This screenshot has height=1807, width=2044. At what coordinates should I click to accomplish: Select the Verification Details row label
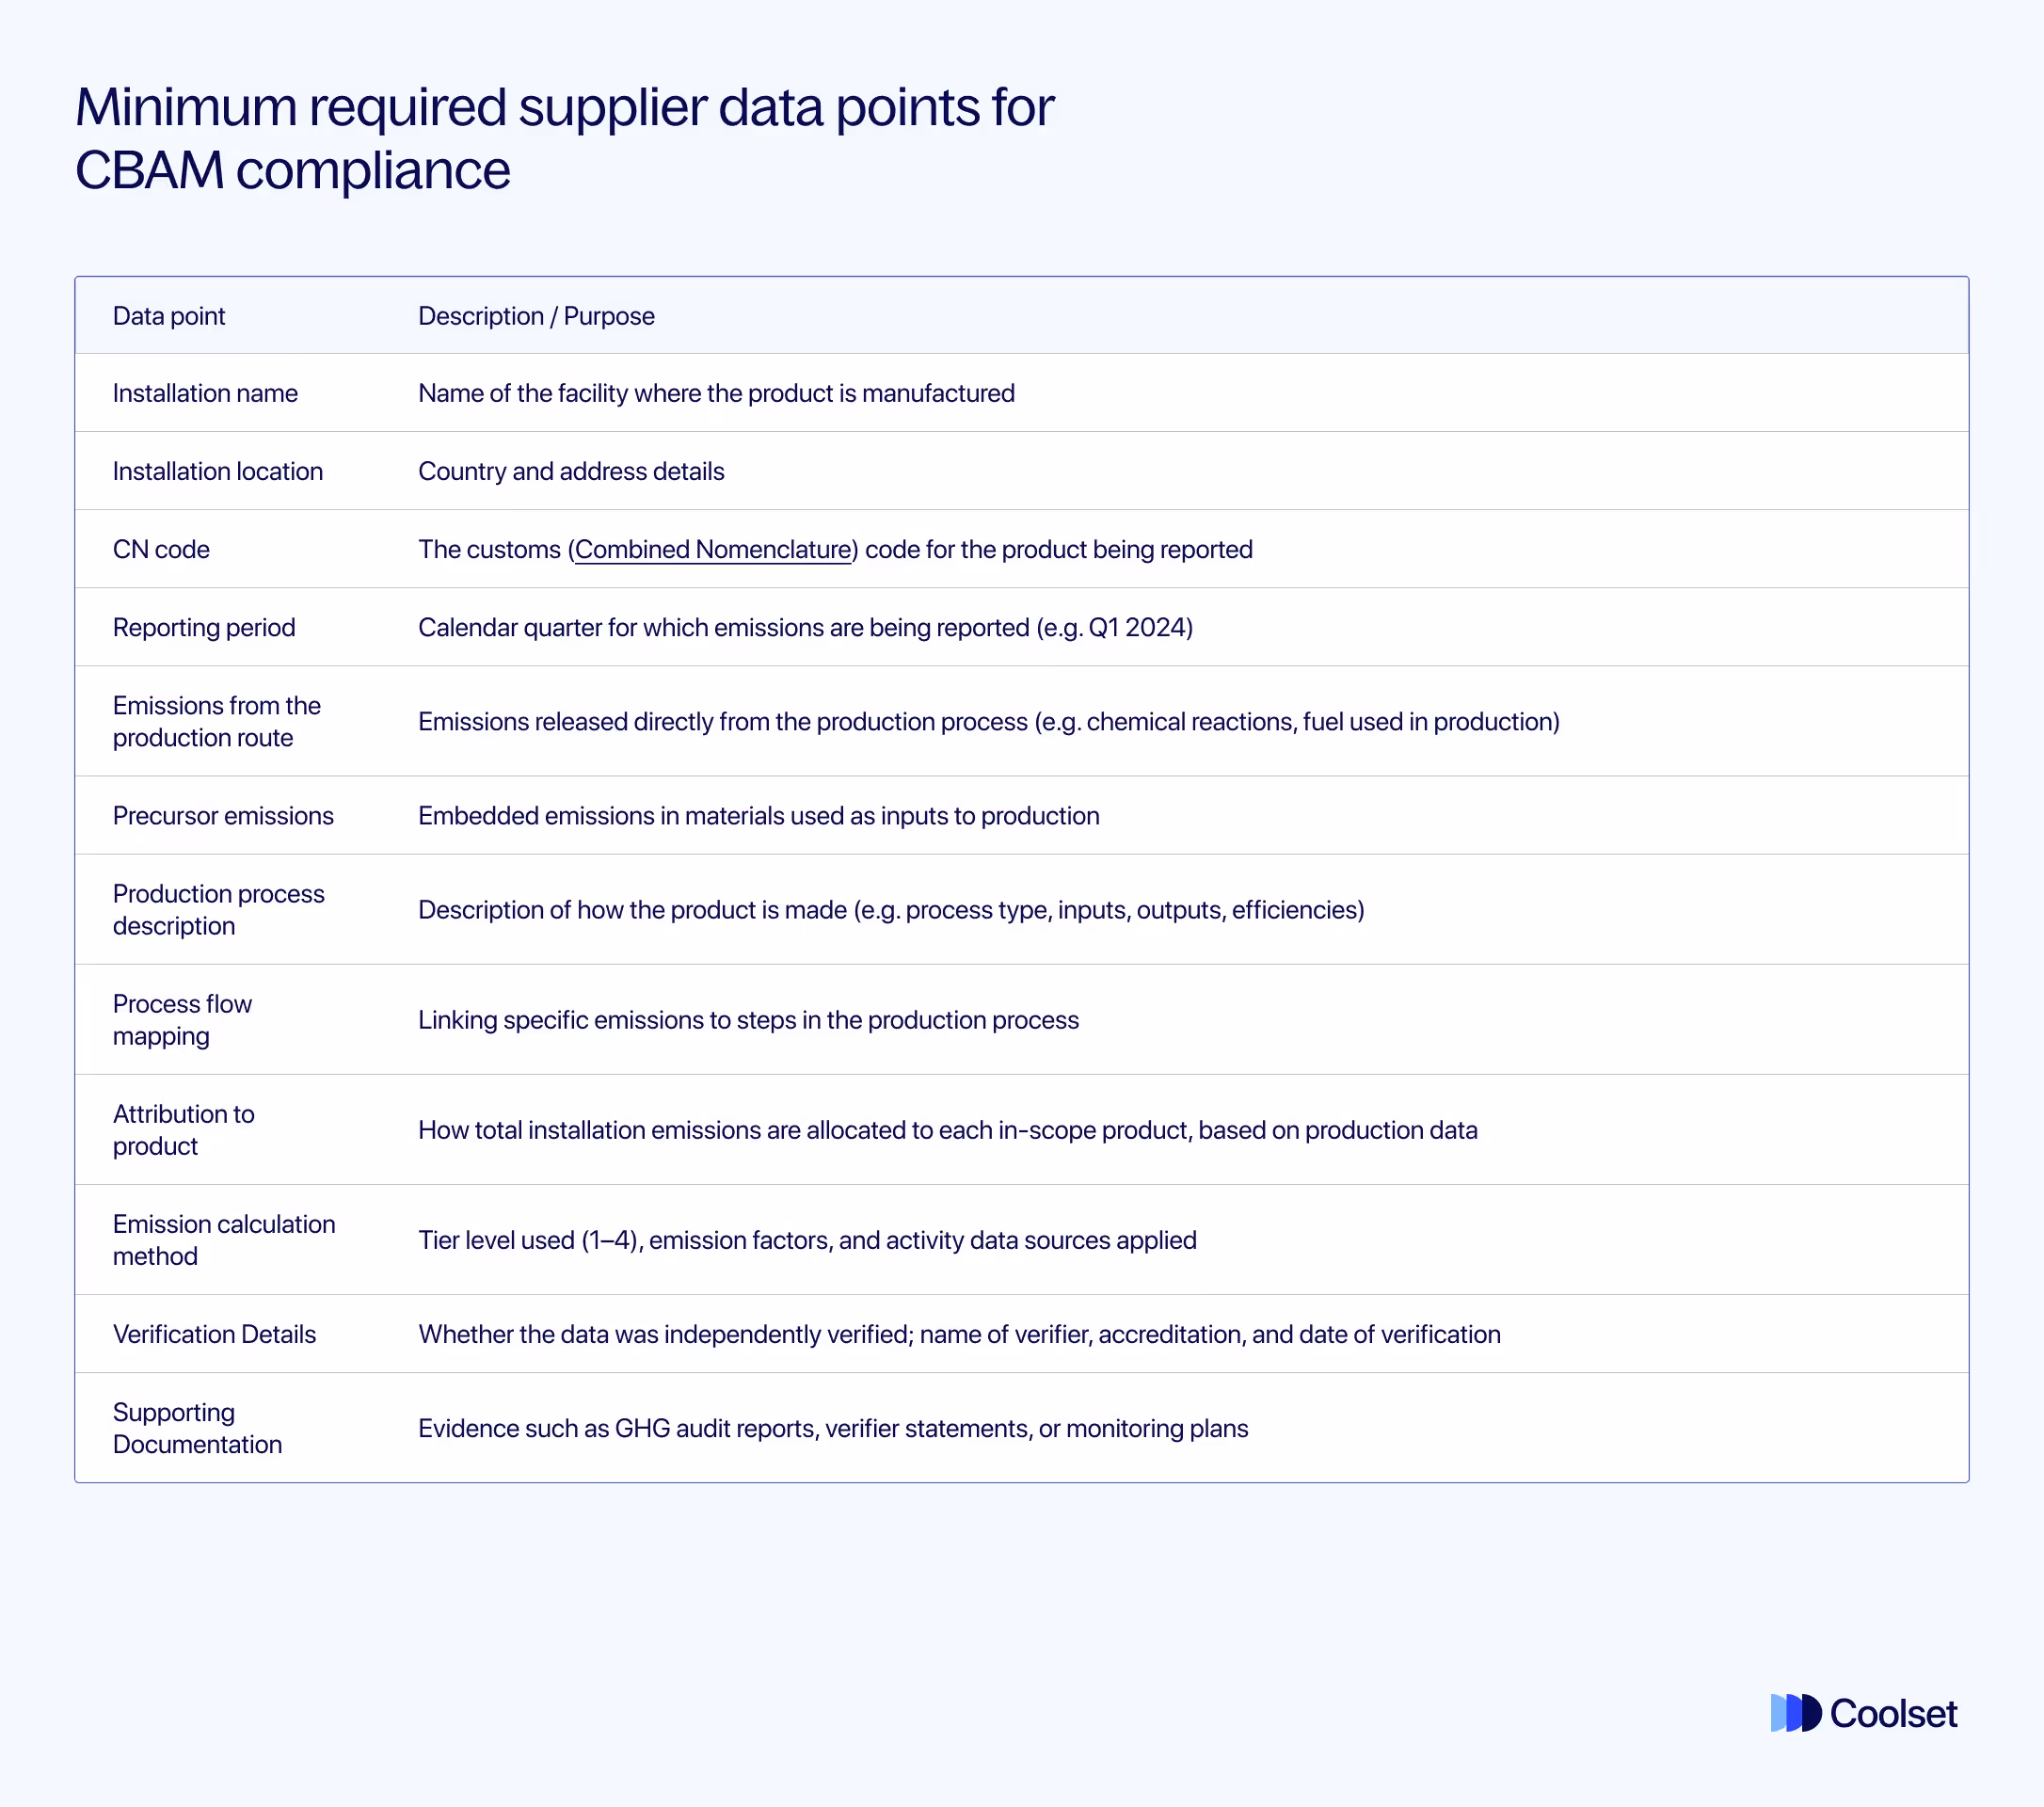coord(214,1334)
